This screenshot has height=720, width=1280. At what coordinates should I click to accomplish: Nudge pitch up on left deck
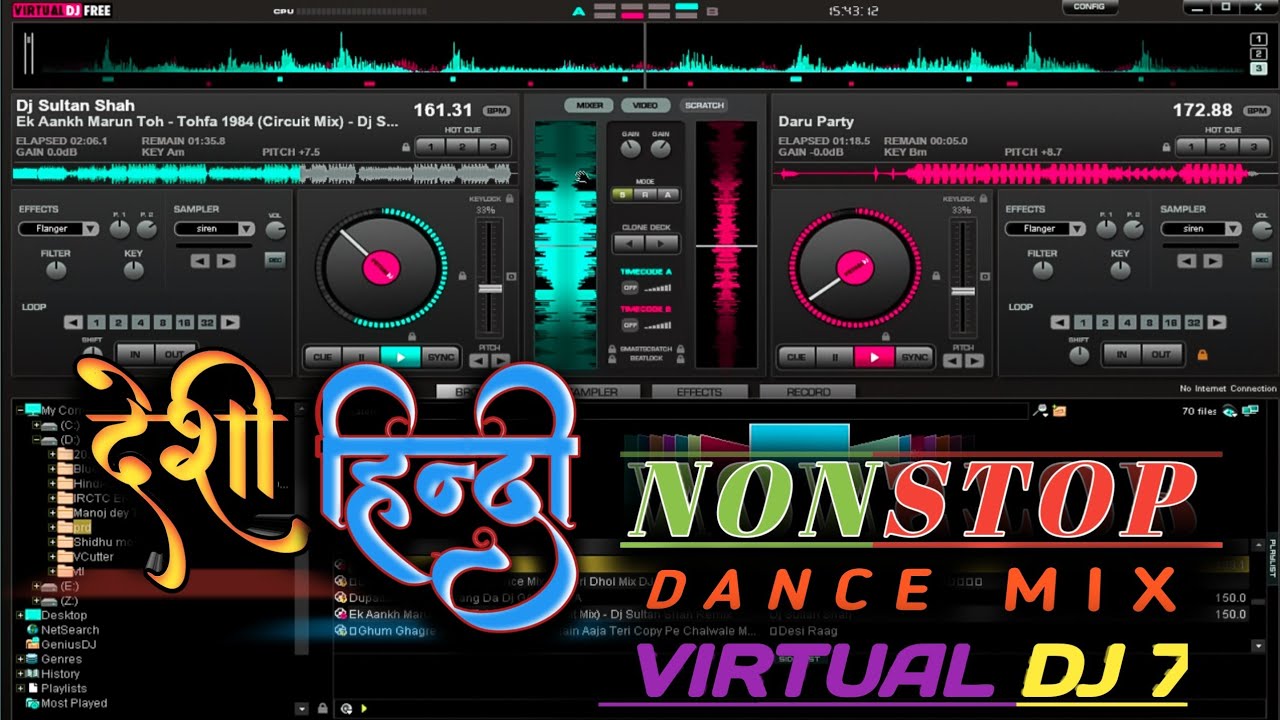click(500, 360)
